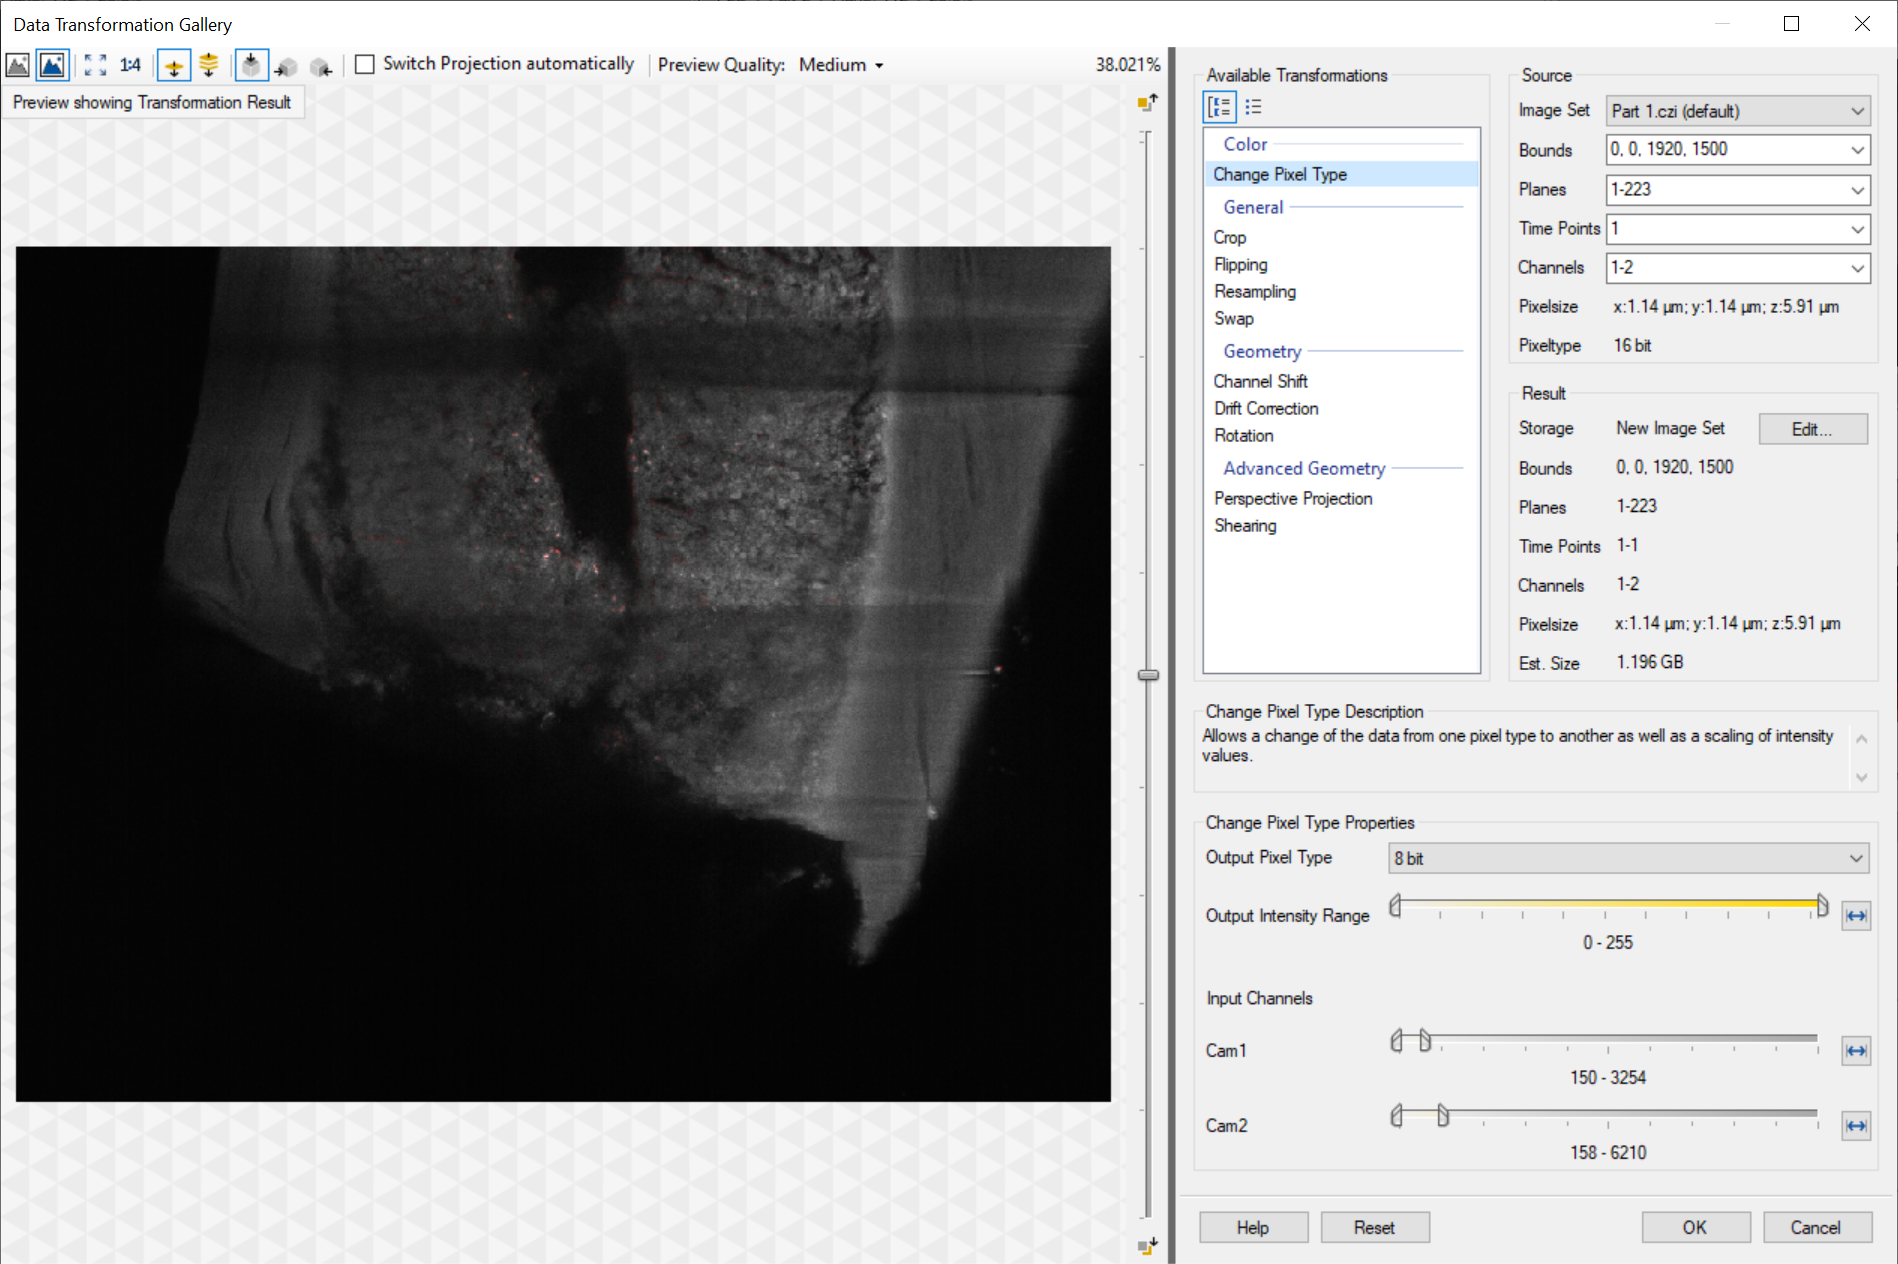Toggle the Transformation Result preview button
The image size is (1898, 1264).
tap(53, 66)
